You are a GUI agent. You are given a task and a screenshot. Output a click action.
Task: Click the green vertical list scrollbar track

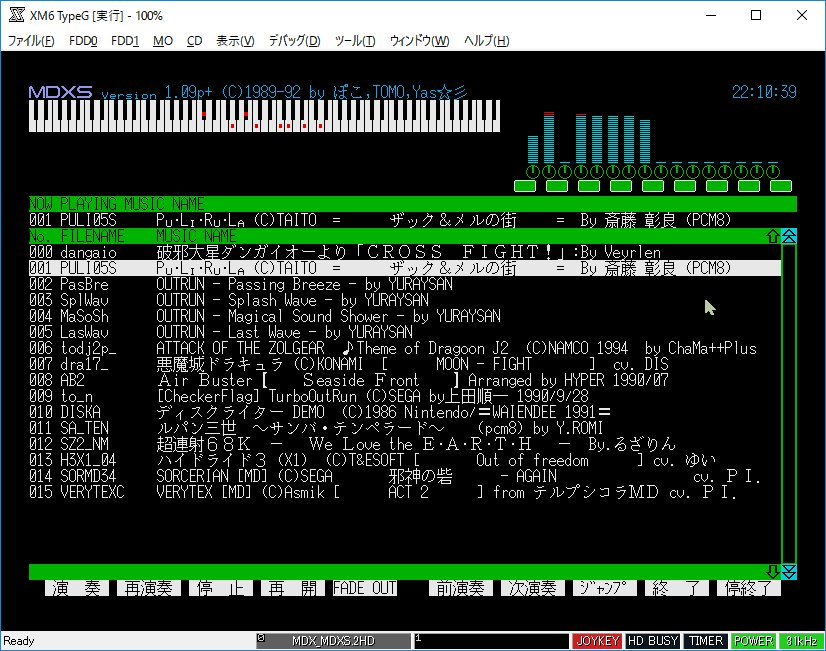pyautogui.click(x=789, y=404)
